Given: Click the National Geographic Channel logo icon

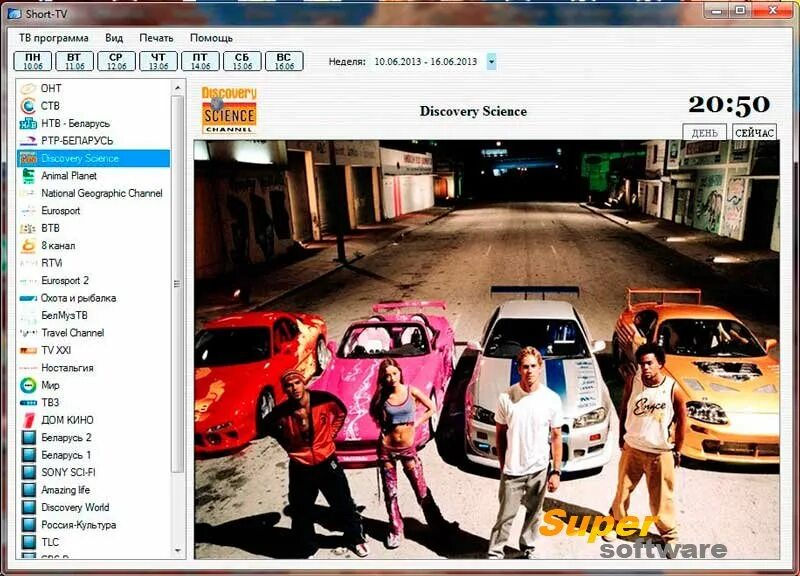Looking at the screenshot, I should [28, 193].
